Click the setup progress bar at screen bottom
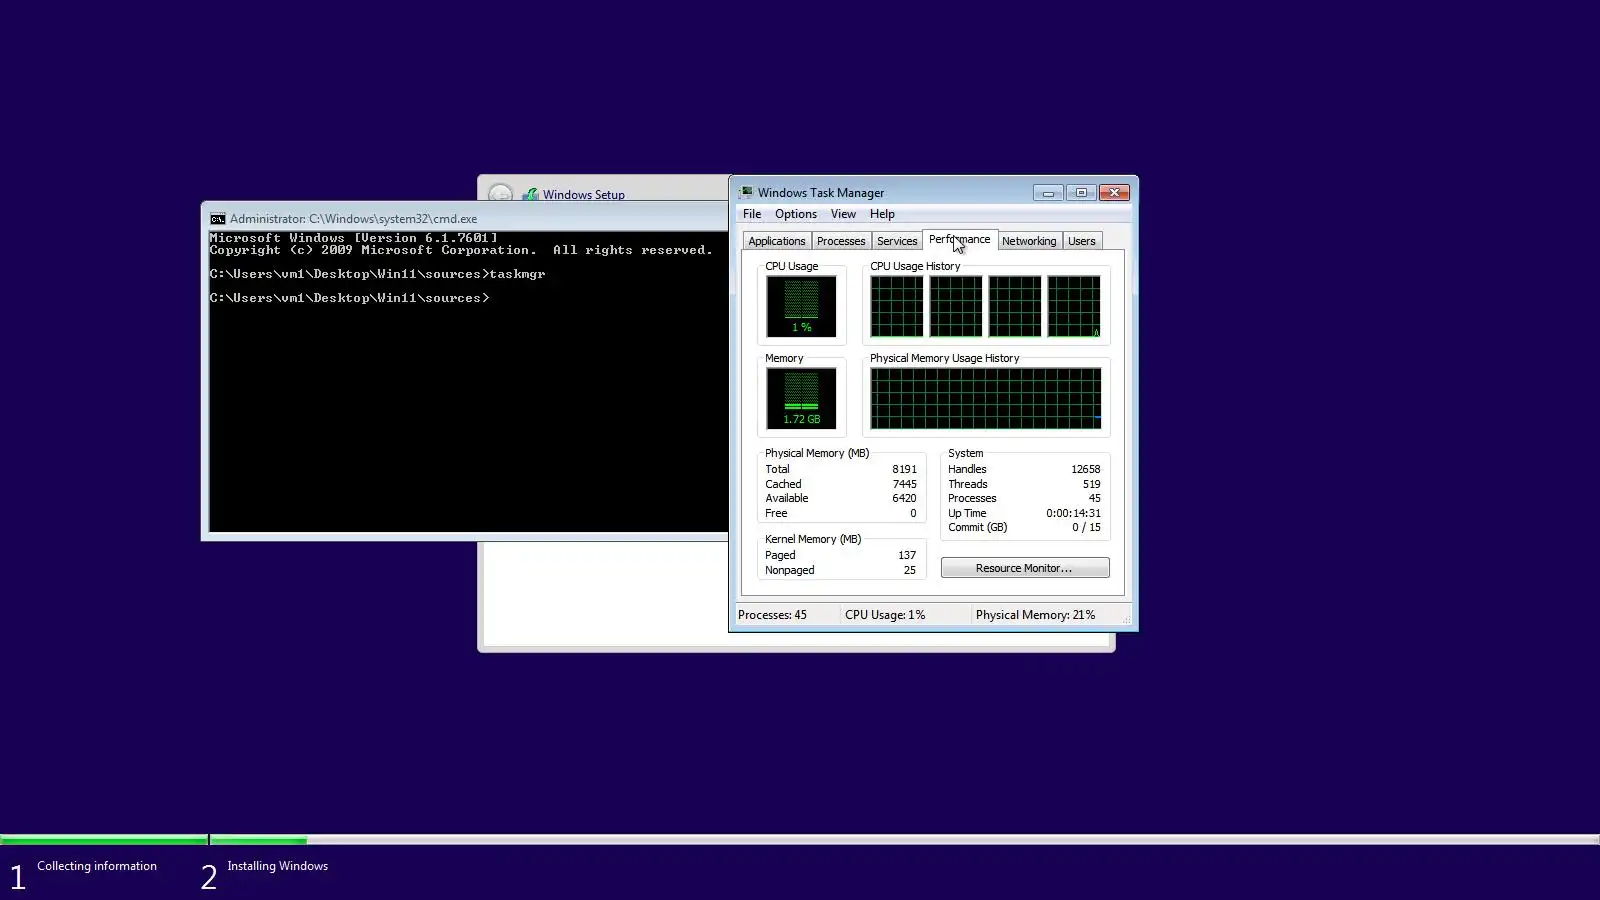1600x900 pixels. [800, 840]
